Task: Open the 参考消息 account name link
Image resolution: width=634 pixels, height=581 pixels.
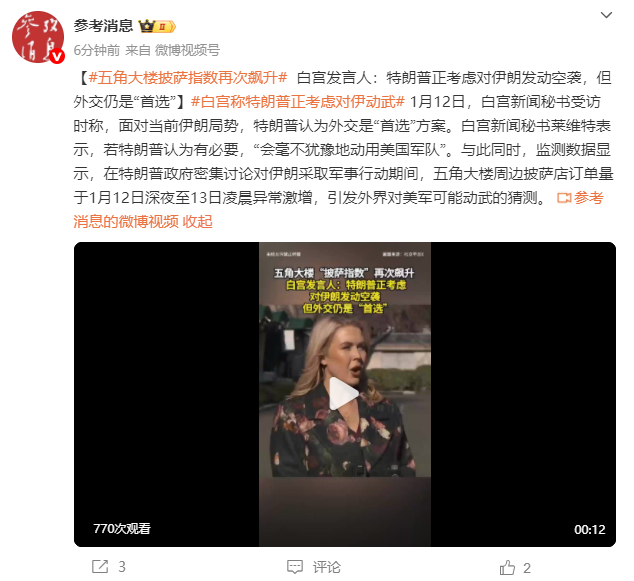Action: 103,26
